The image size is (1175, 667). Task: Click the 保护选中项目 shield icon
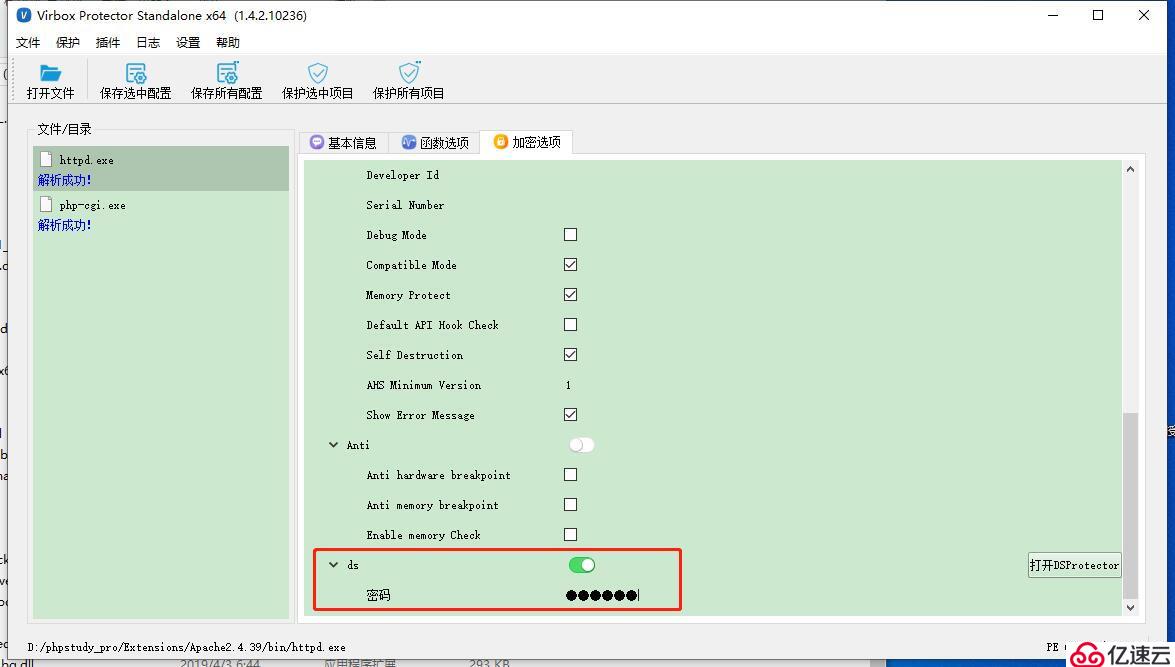tap(318, 73)
